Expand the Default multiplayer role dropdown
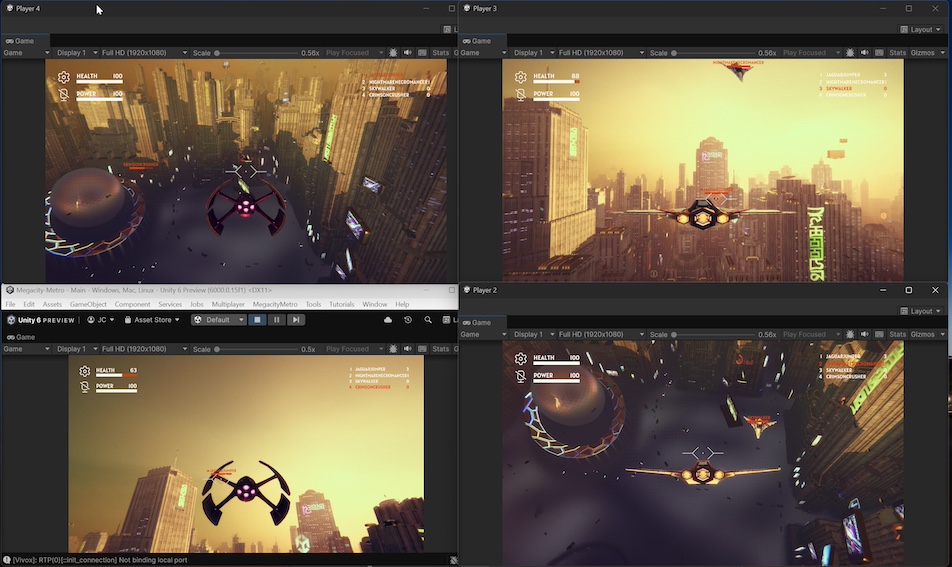 218,320
